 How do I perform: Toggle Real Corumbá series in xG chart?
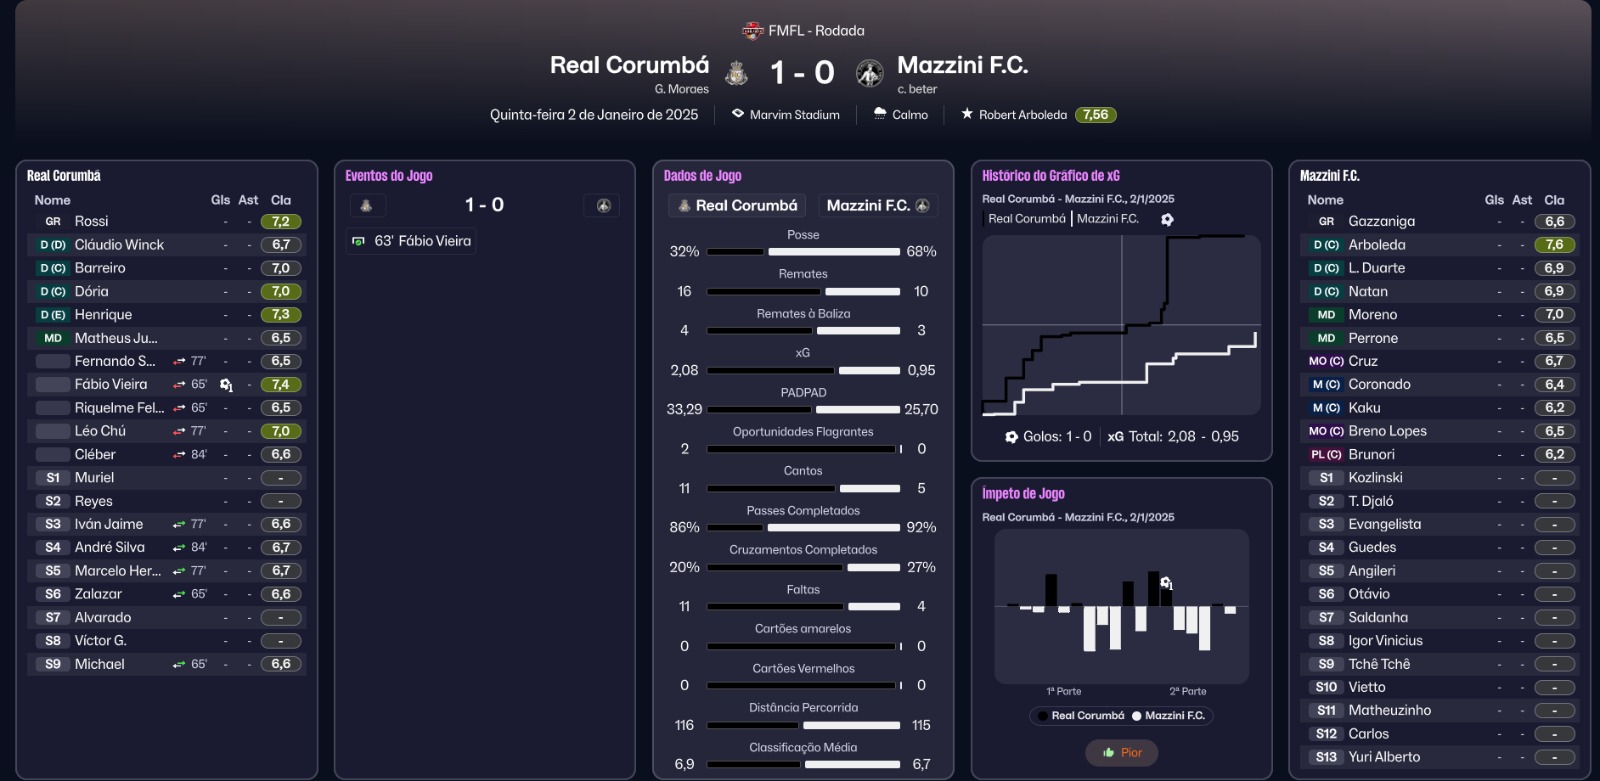1026,219
